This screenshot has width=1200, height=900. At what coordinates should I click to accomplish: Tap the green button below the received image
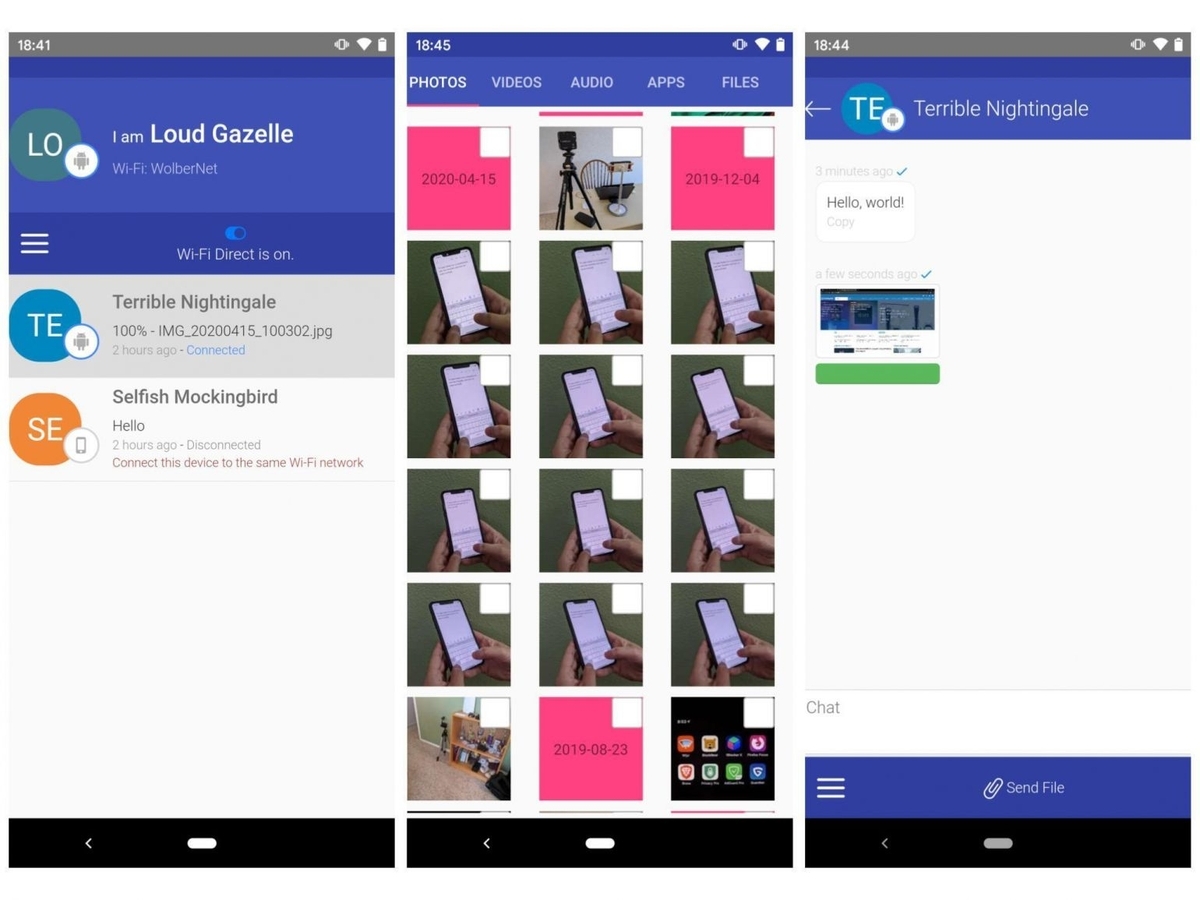point(877,373)
